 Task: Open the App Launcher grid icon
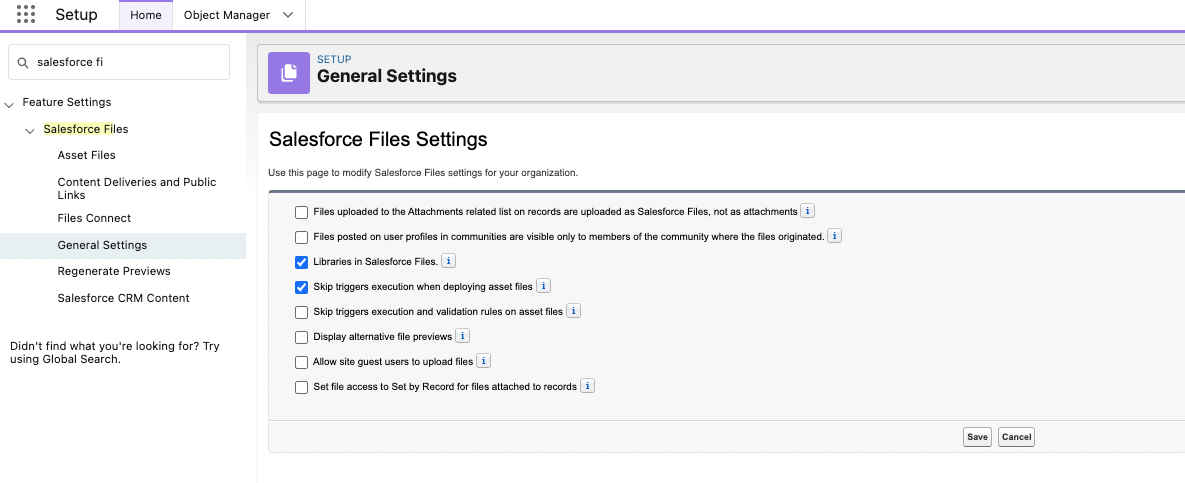(26, 15)
